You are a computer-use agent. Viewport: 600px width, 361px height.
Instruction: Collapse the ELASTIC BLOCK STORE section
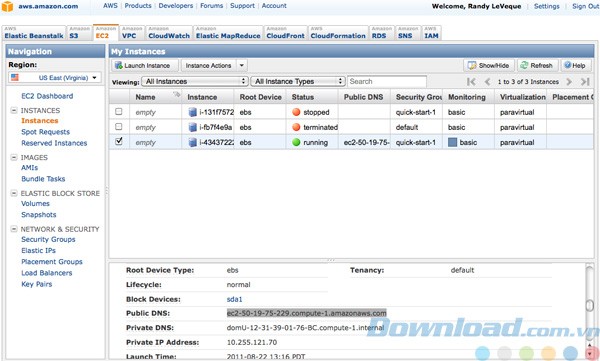(14, 193)
